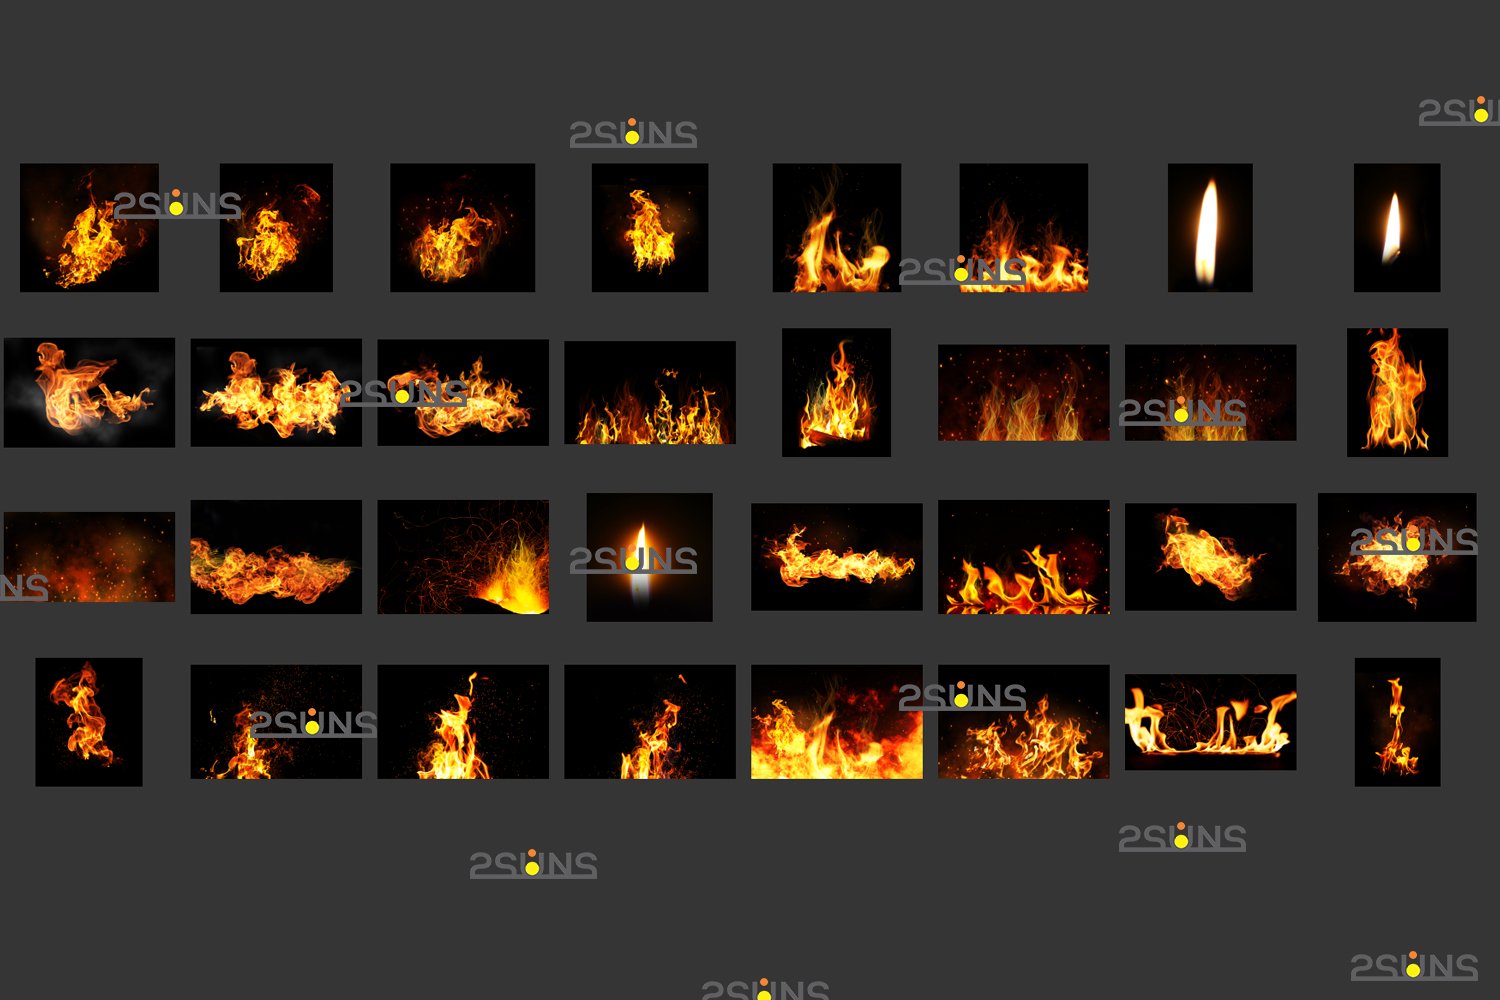Open the hazy glowing embers overlay

[89, 557]
